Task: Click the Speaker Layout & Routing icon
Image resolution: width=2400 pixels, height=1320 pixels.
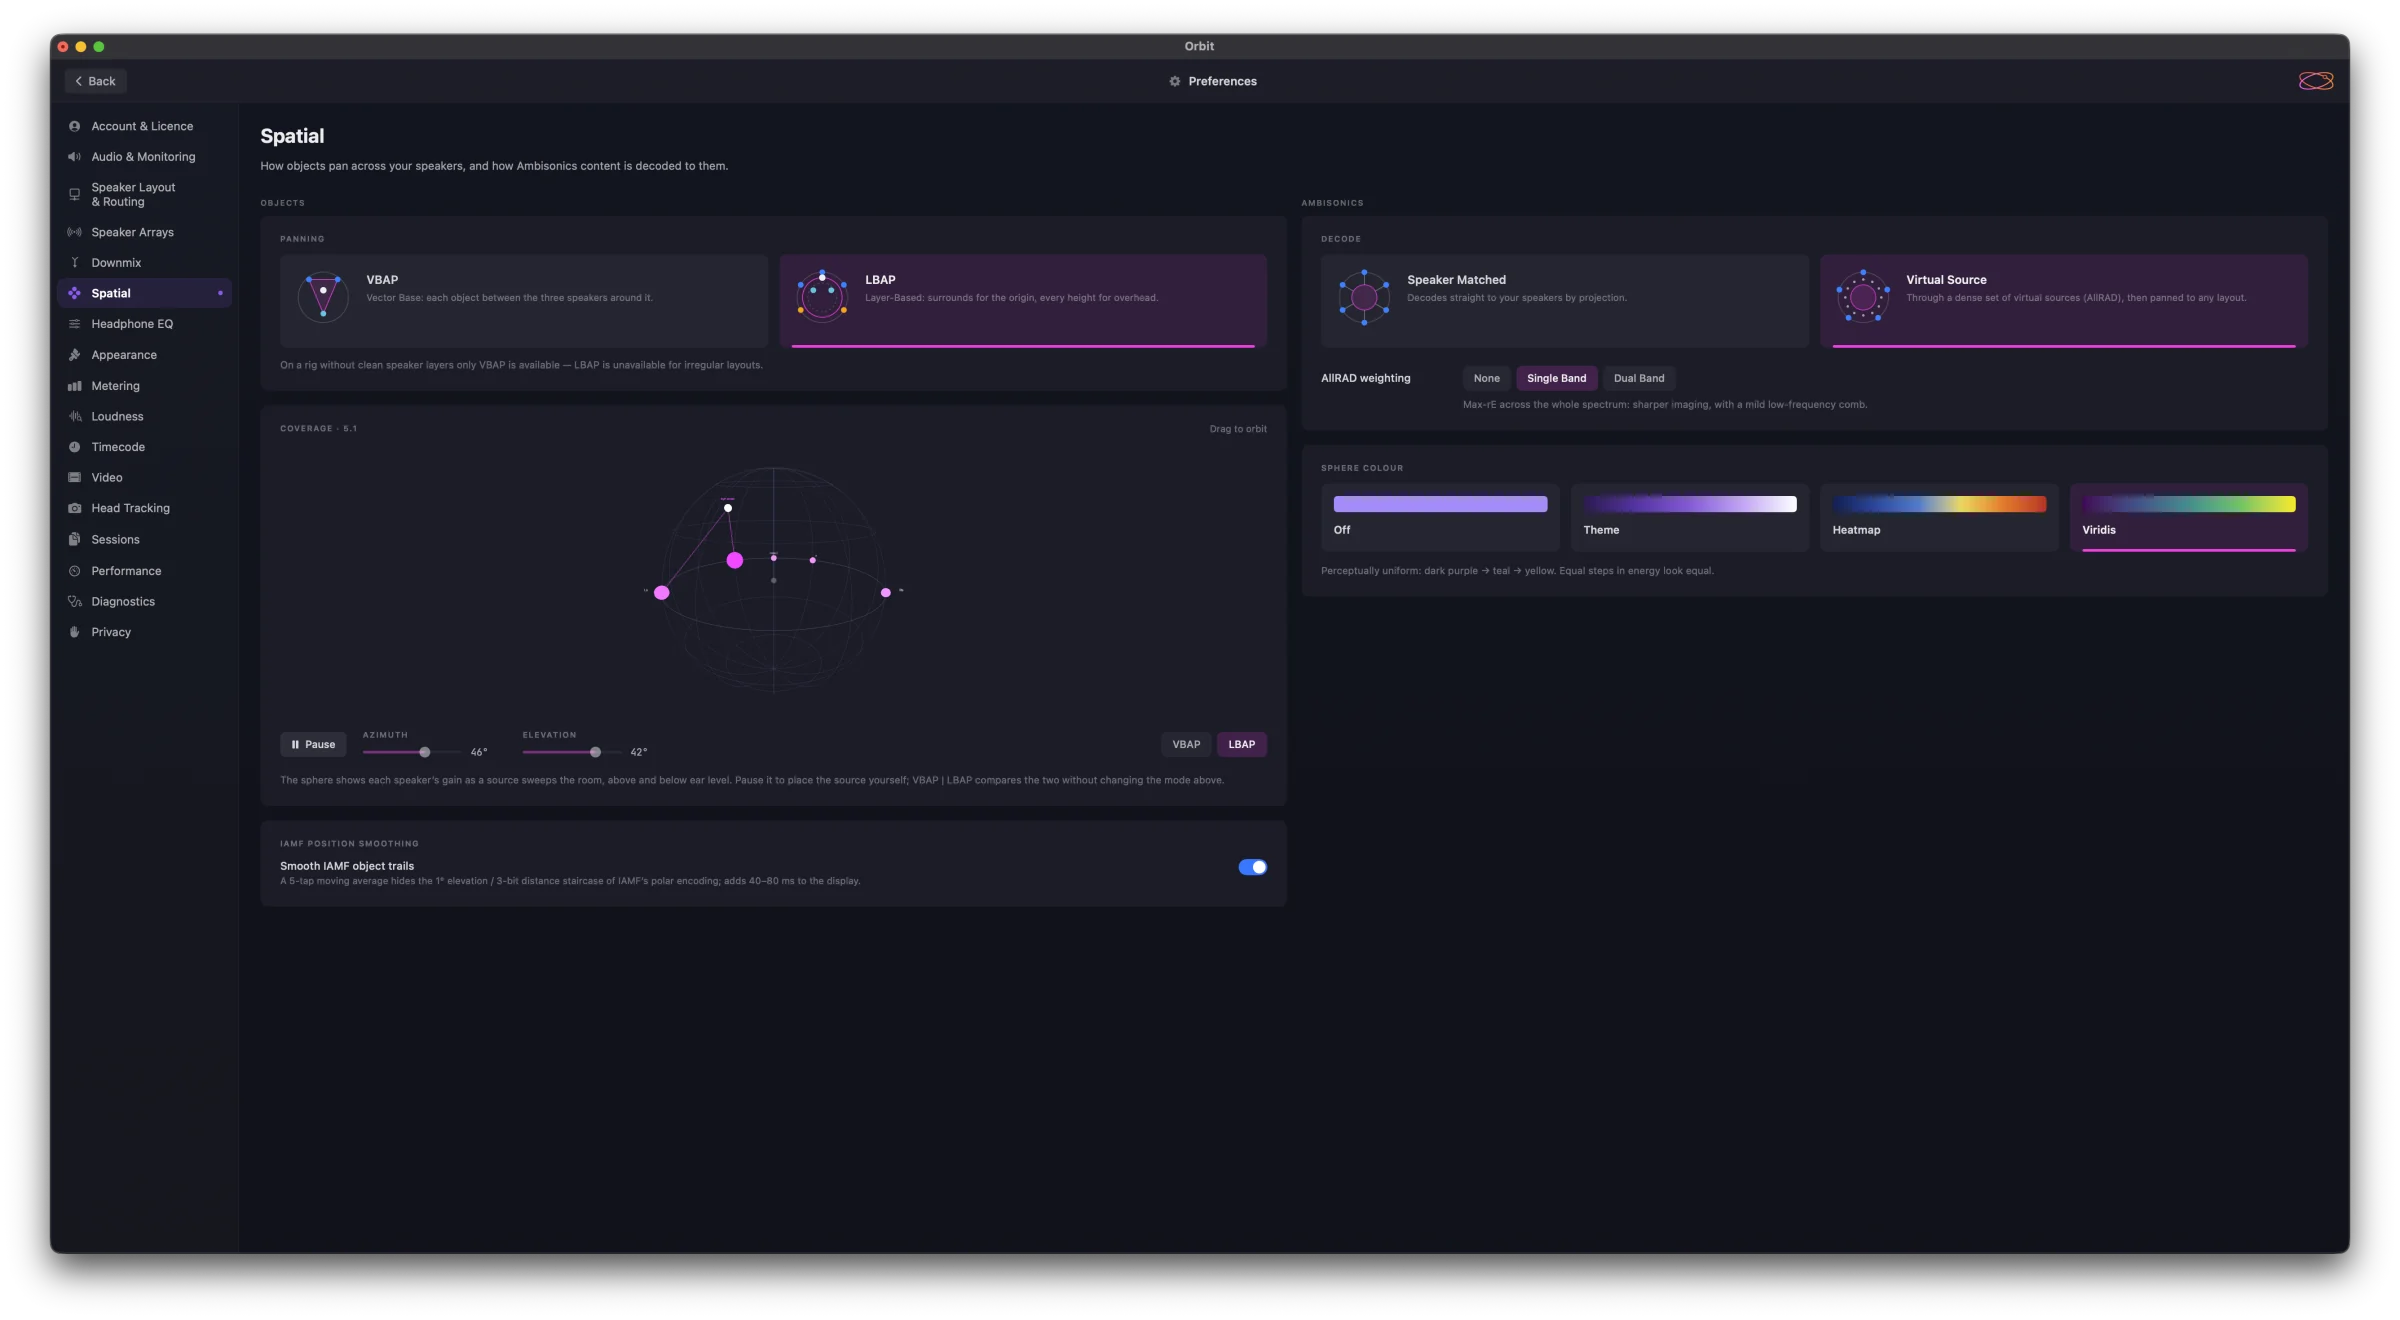Action: pyautogui.click(x=74, y=194)
